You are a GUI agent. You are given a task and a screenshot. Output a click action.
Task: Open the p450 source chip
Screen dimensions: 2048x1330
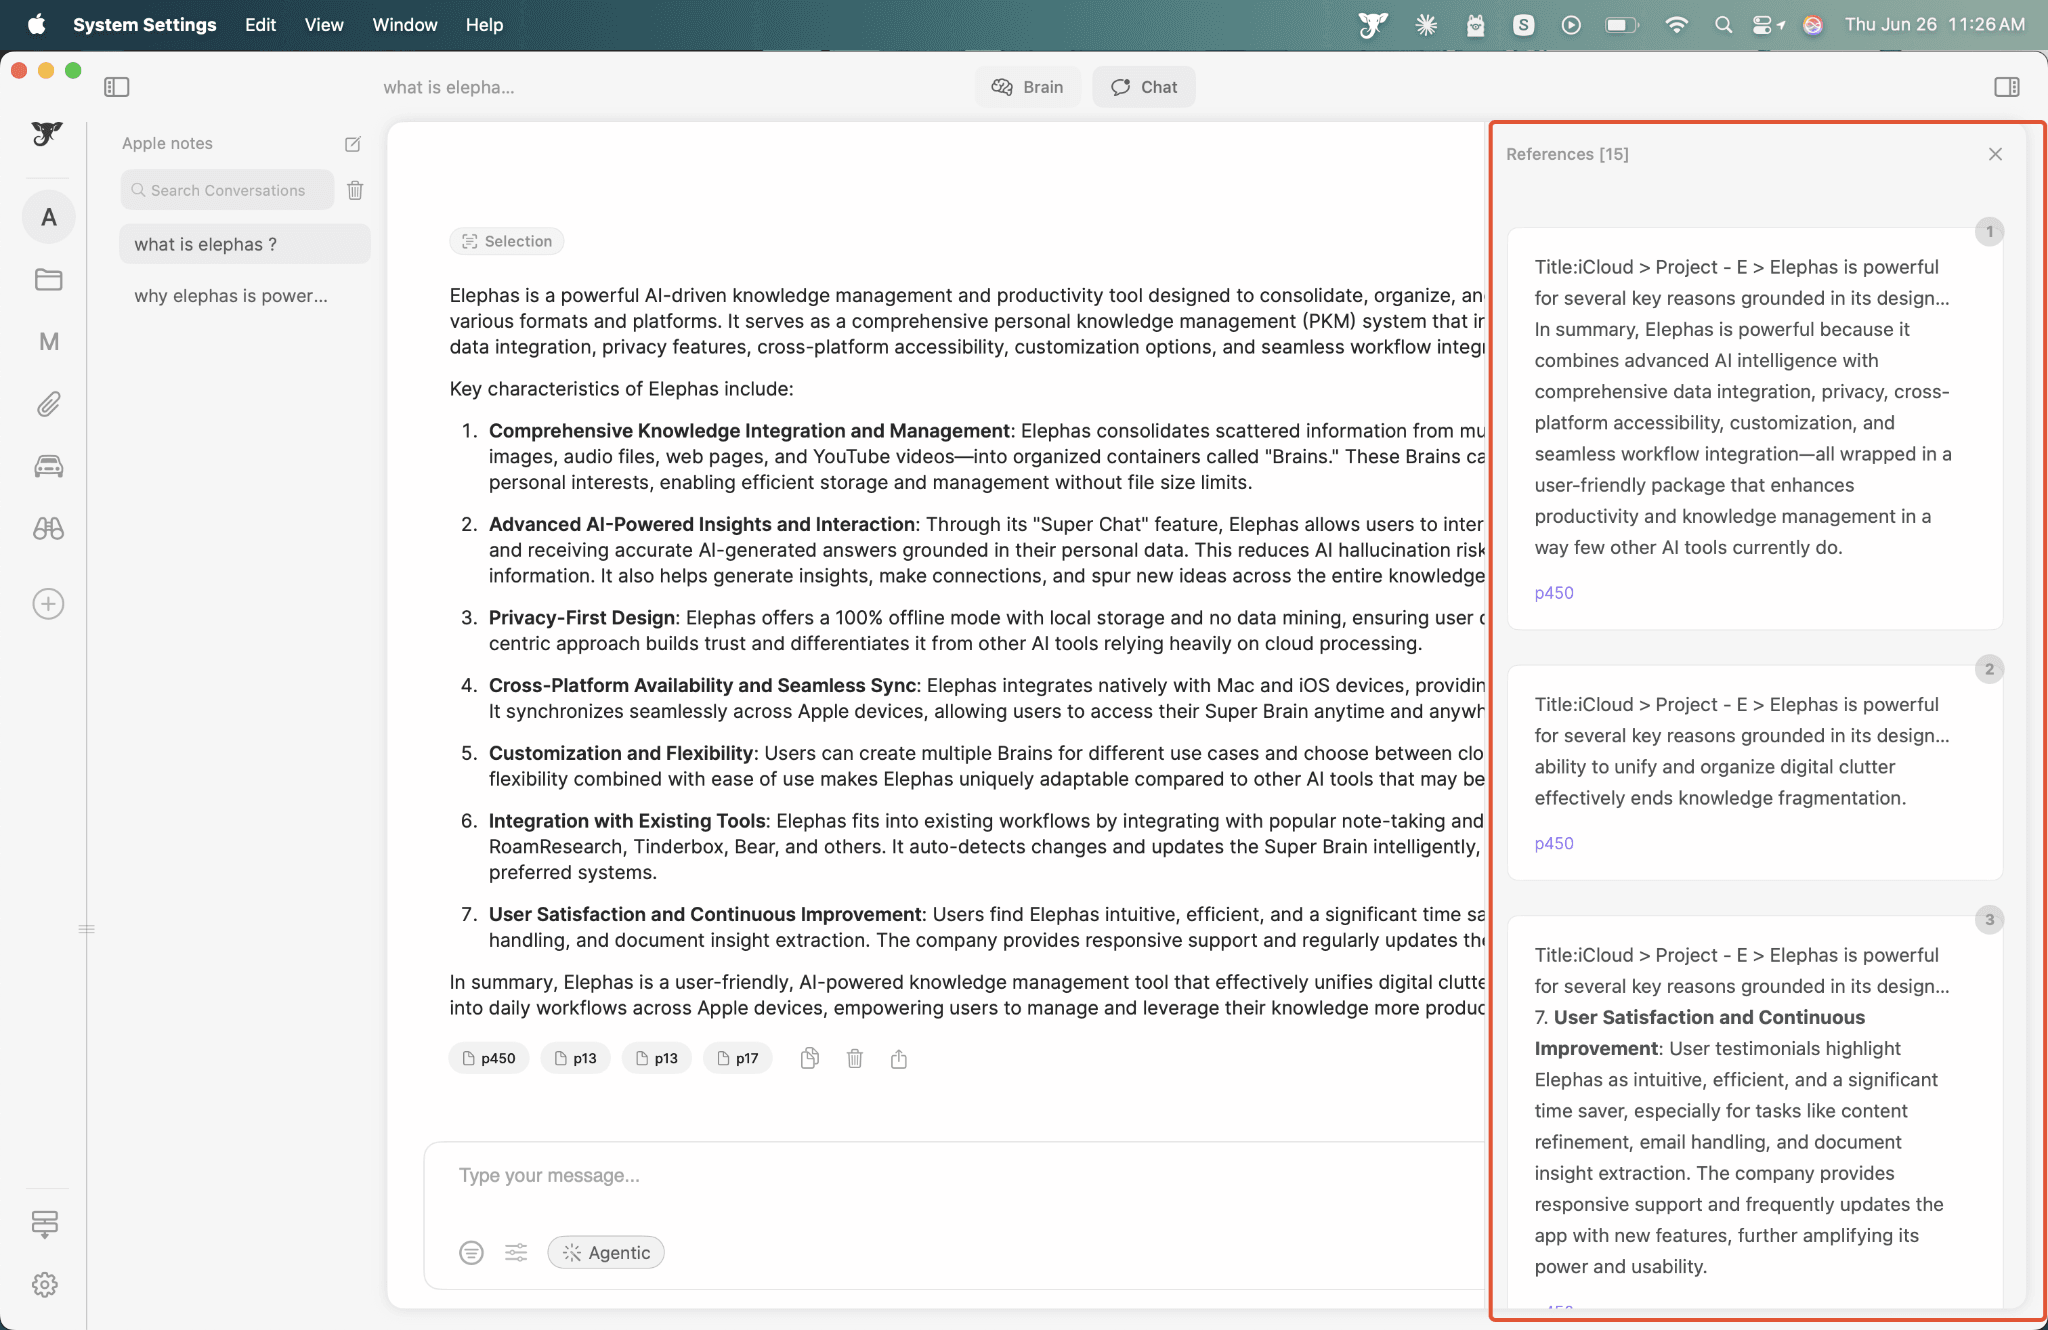[489, 1058]
